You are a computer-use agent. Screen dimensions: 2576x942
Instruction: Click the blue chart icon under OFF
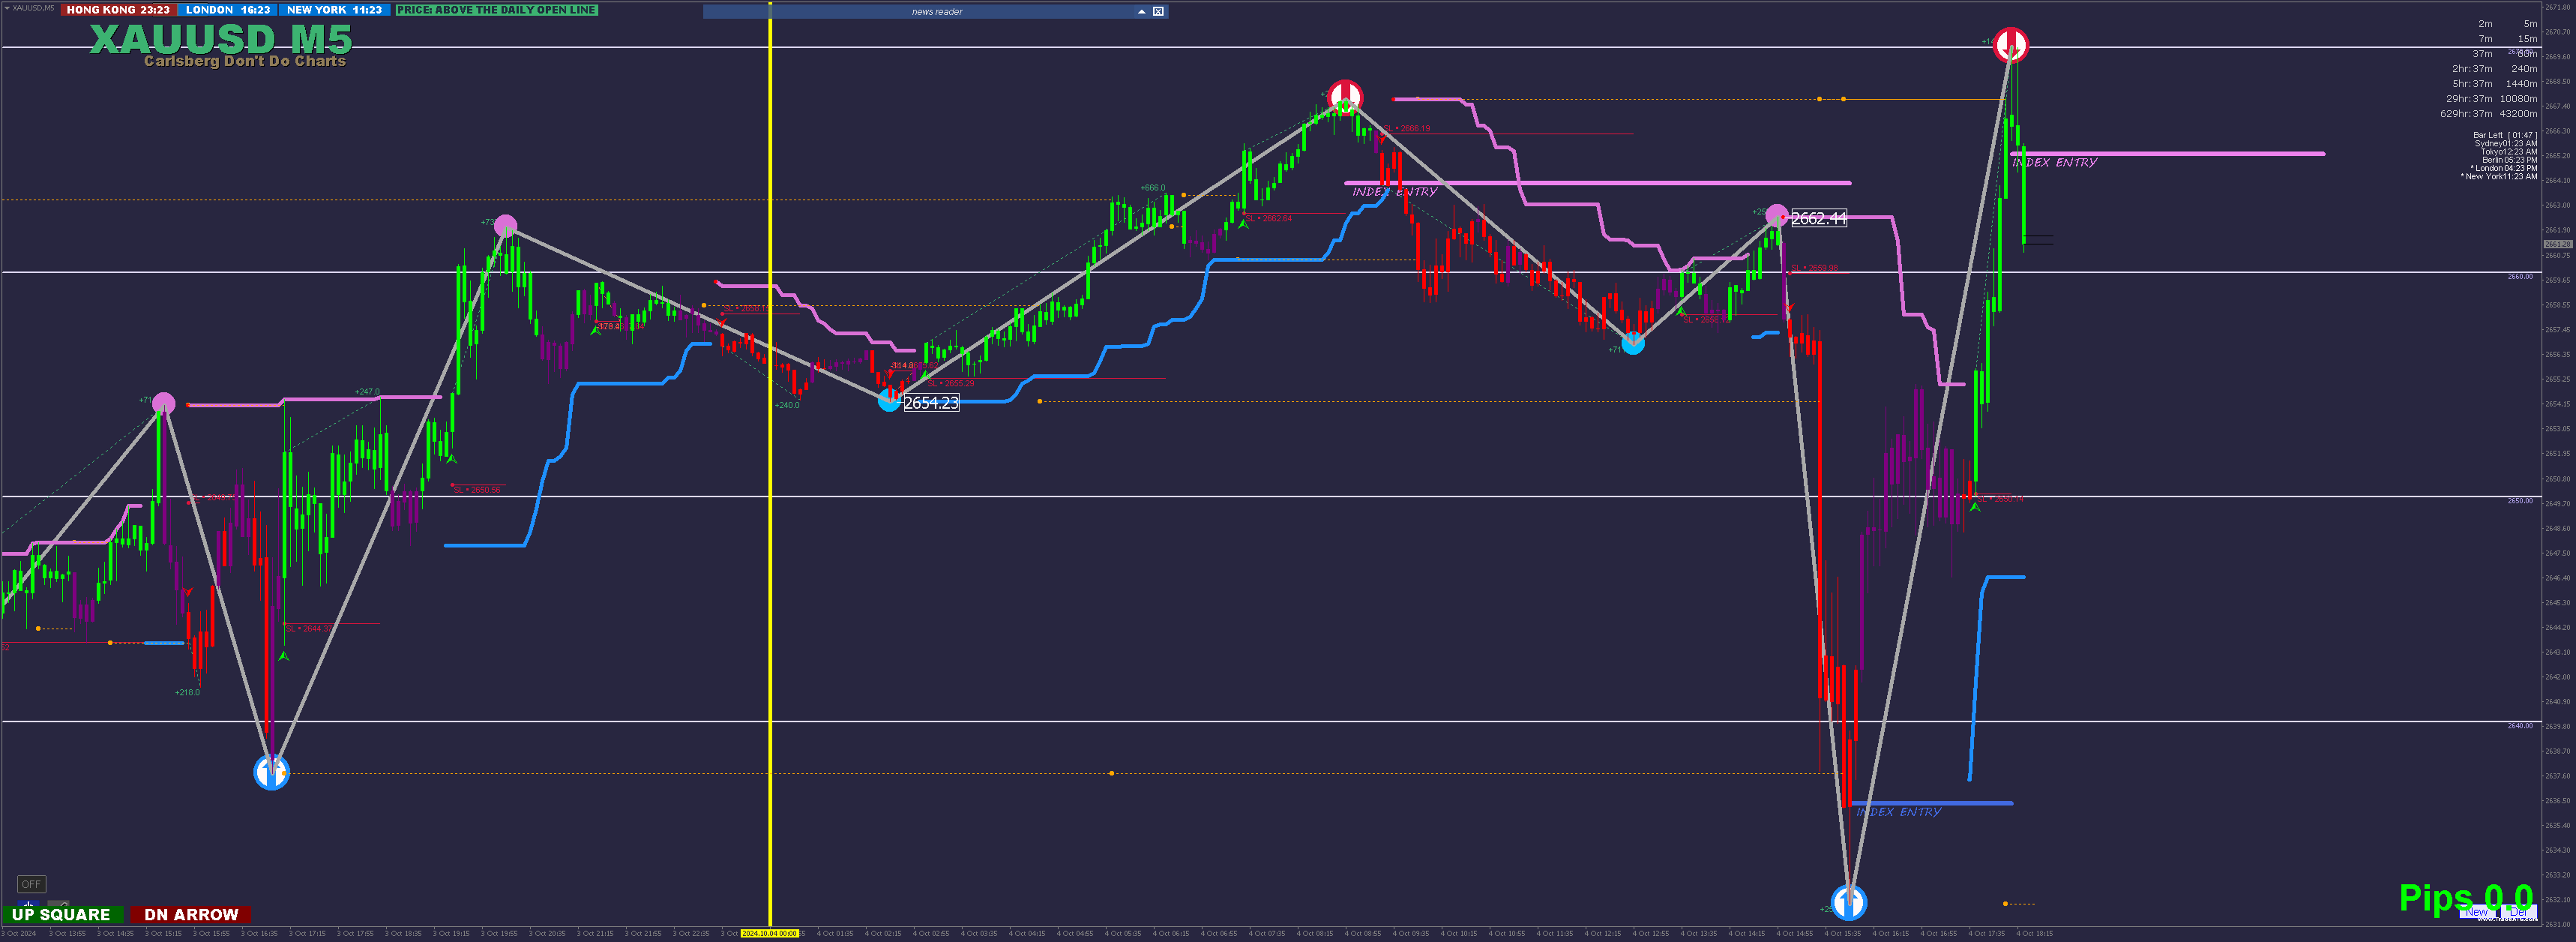point(28,904)
